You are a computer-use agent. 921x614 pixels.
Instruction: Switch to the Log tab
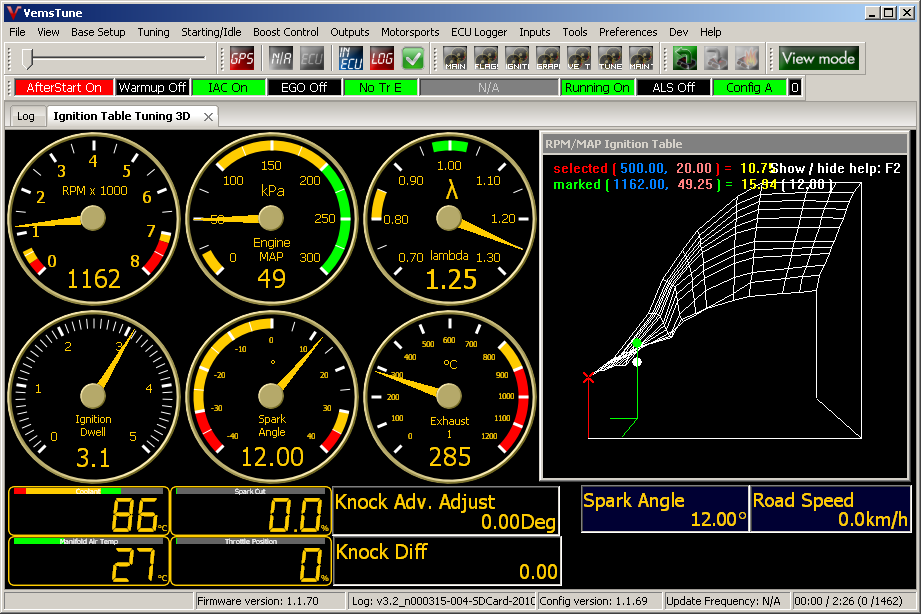pyautogui.click(x=25, y=116)
